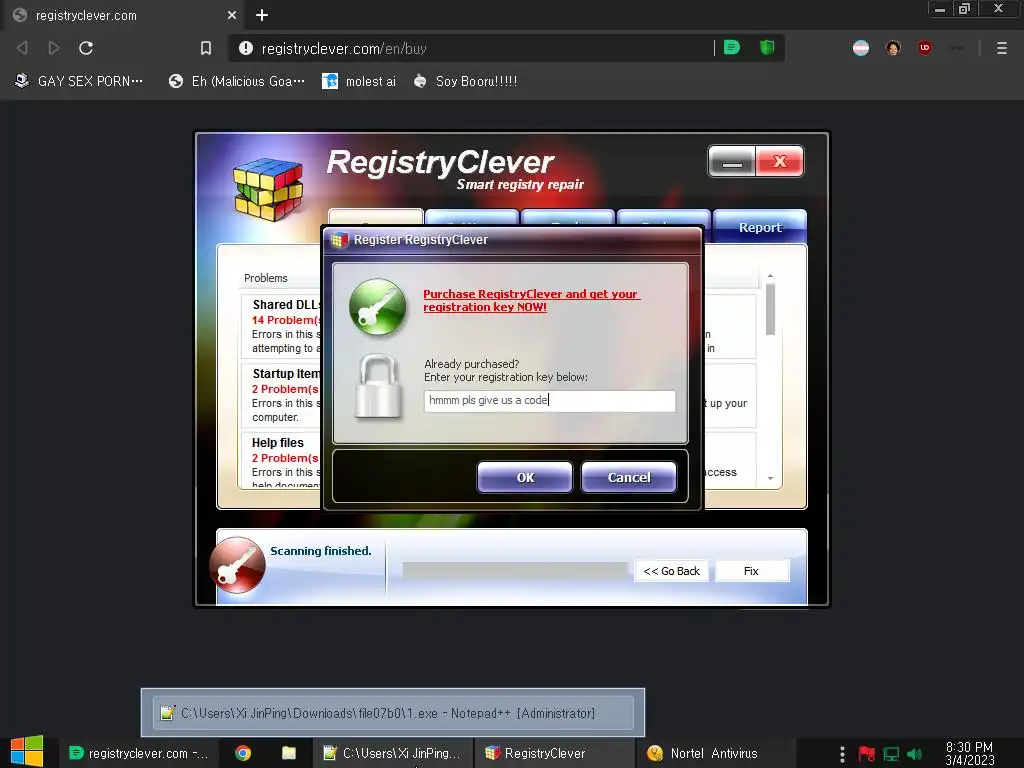The width and height of the screenshot is (1024, 768).
Task: Click the three-dot tray overflow icon
Action: [x=842, y=754]
